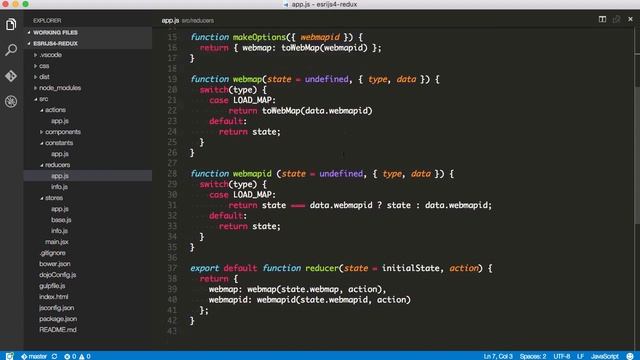Change indentation via Spaces: 2

[x=533, y=356]
